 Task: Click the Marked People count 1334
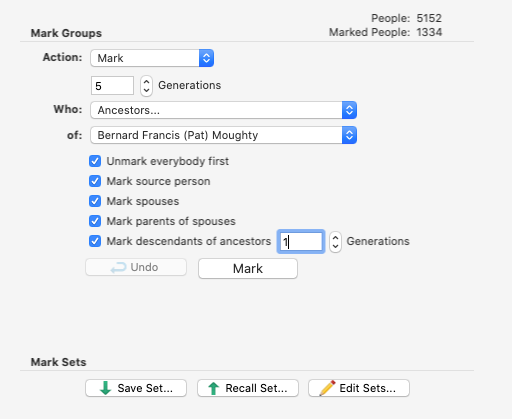(429, 32)
